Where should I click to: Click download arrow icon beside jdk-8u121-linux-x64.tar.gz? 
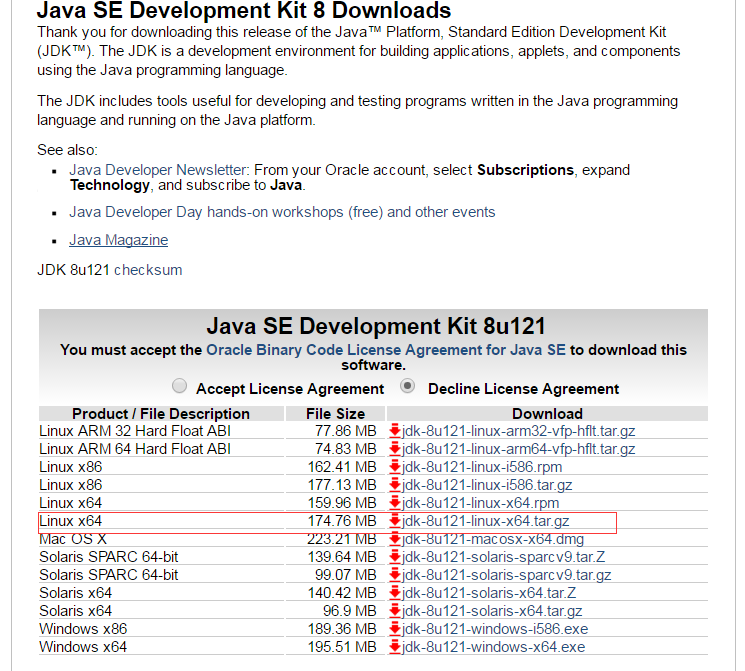[394, 521]
